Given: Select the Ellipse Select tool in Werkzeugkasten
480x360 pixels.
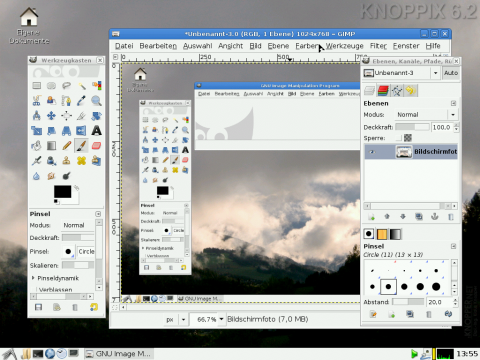Looking at the screenshot, I should 51,86.
